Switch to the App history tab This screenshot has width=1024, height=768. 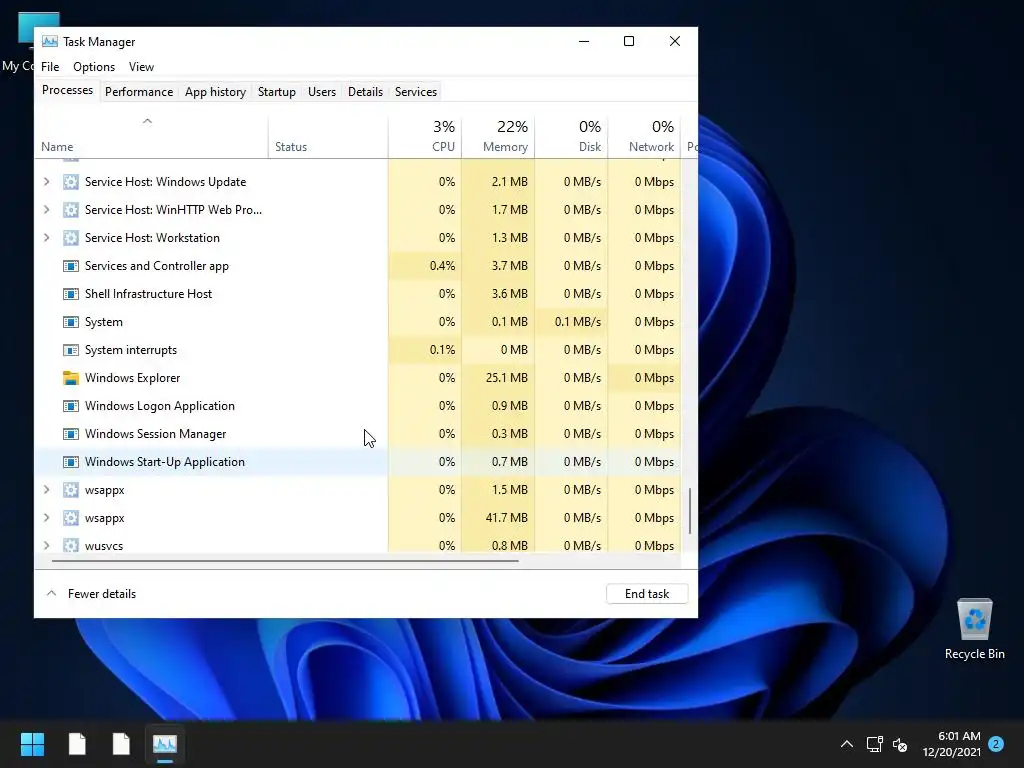[x=216, y=91]
